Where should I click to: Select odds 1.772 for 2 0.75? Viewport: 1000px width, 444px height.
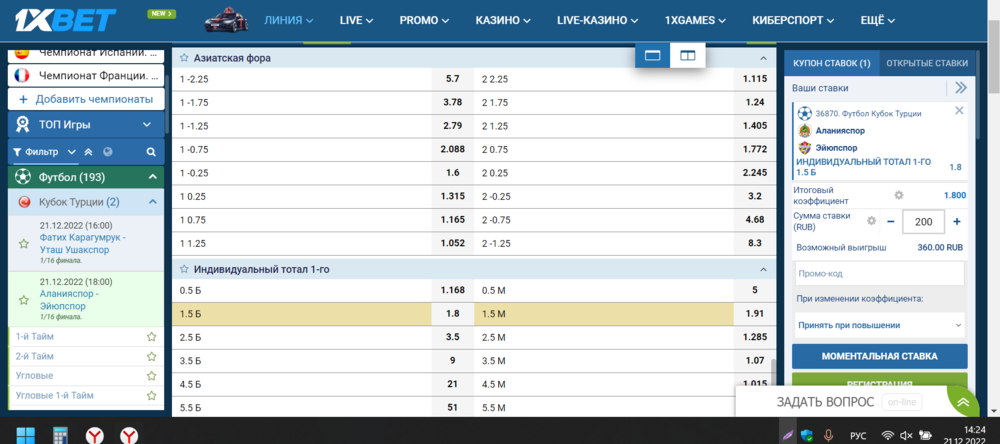click(x=755, y=149)
